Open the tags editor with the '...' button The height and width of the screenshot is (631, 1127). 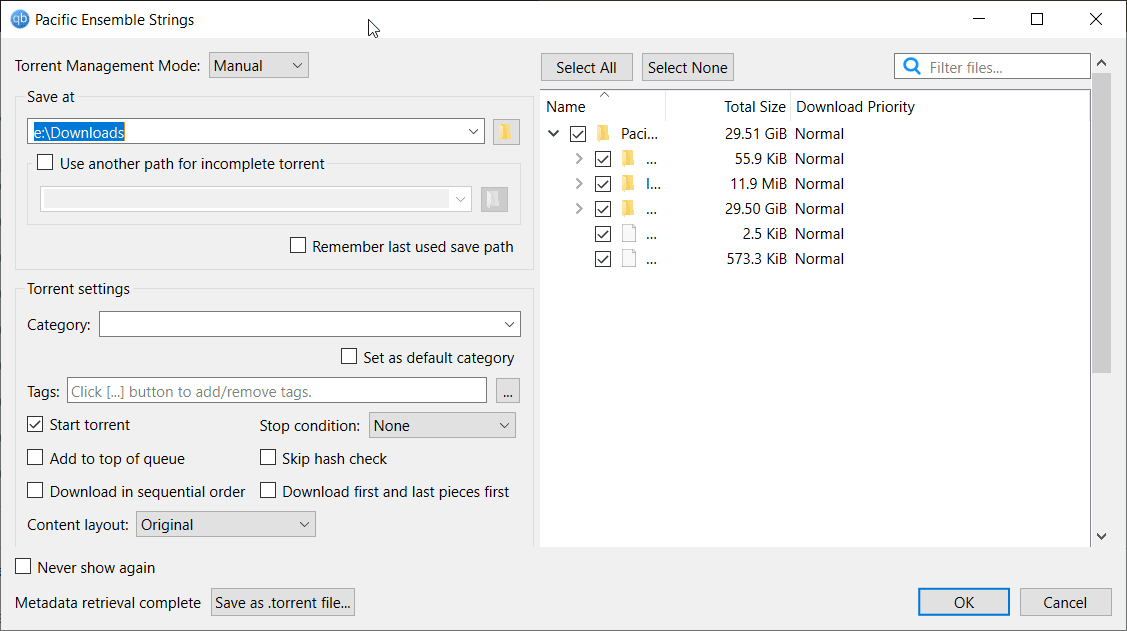tap(507, 391)
